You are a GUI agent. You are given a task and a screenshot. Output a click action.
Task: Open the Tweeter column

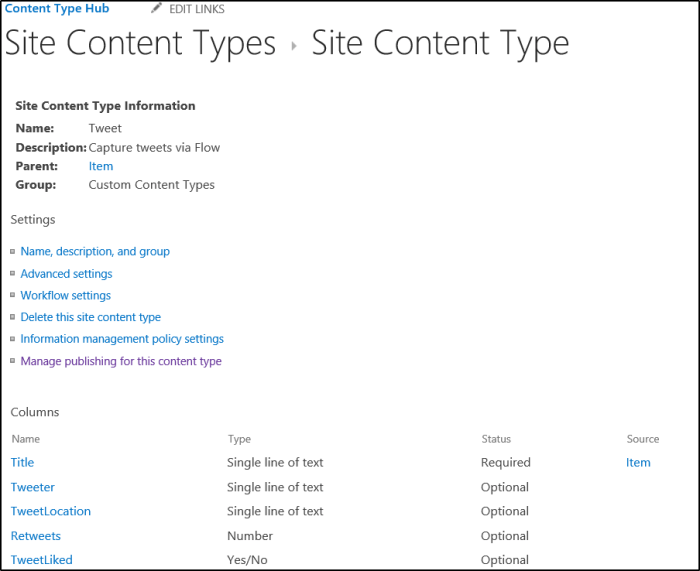pos(33,487)
